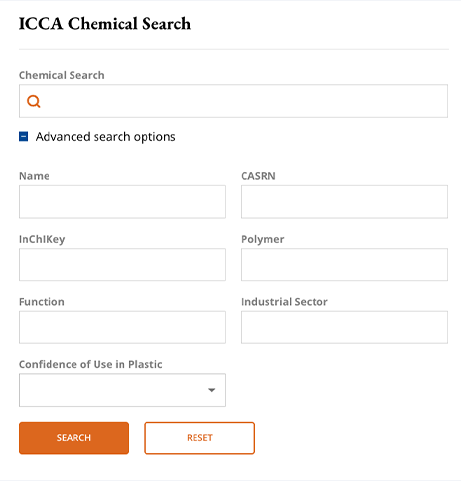The height and width of the screenshot is (481, 462).
Task: Click the Chemical Search input box
Action: coord(233,101)
